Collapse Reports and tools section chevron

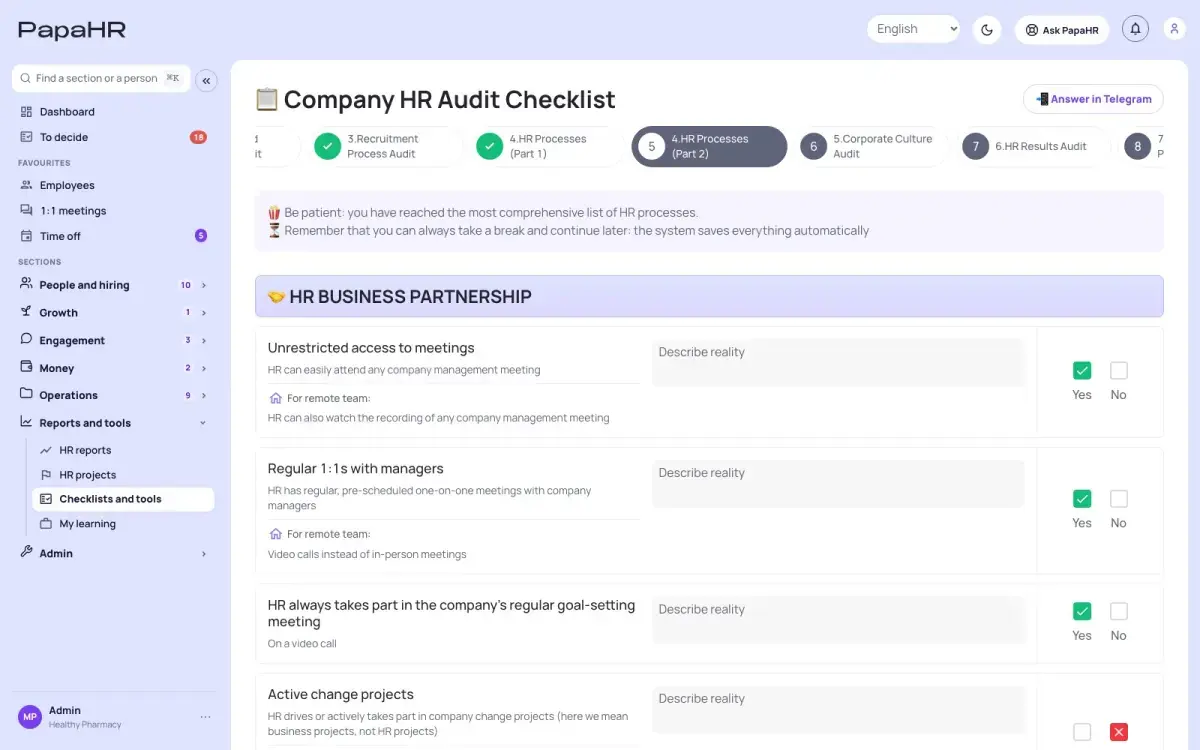pos(203,423)
